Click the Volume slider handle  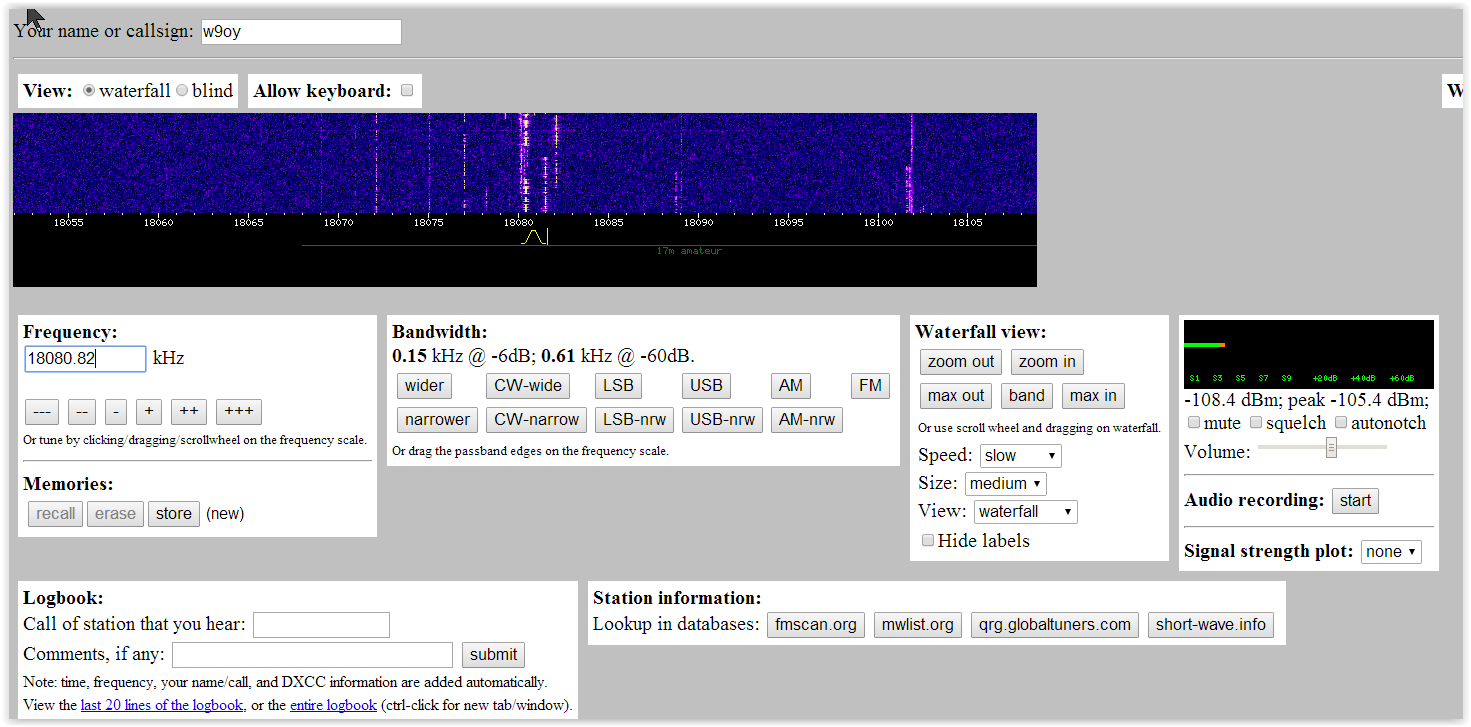tap(1331, 447)
